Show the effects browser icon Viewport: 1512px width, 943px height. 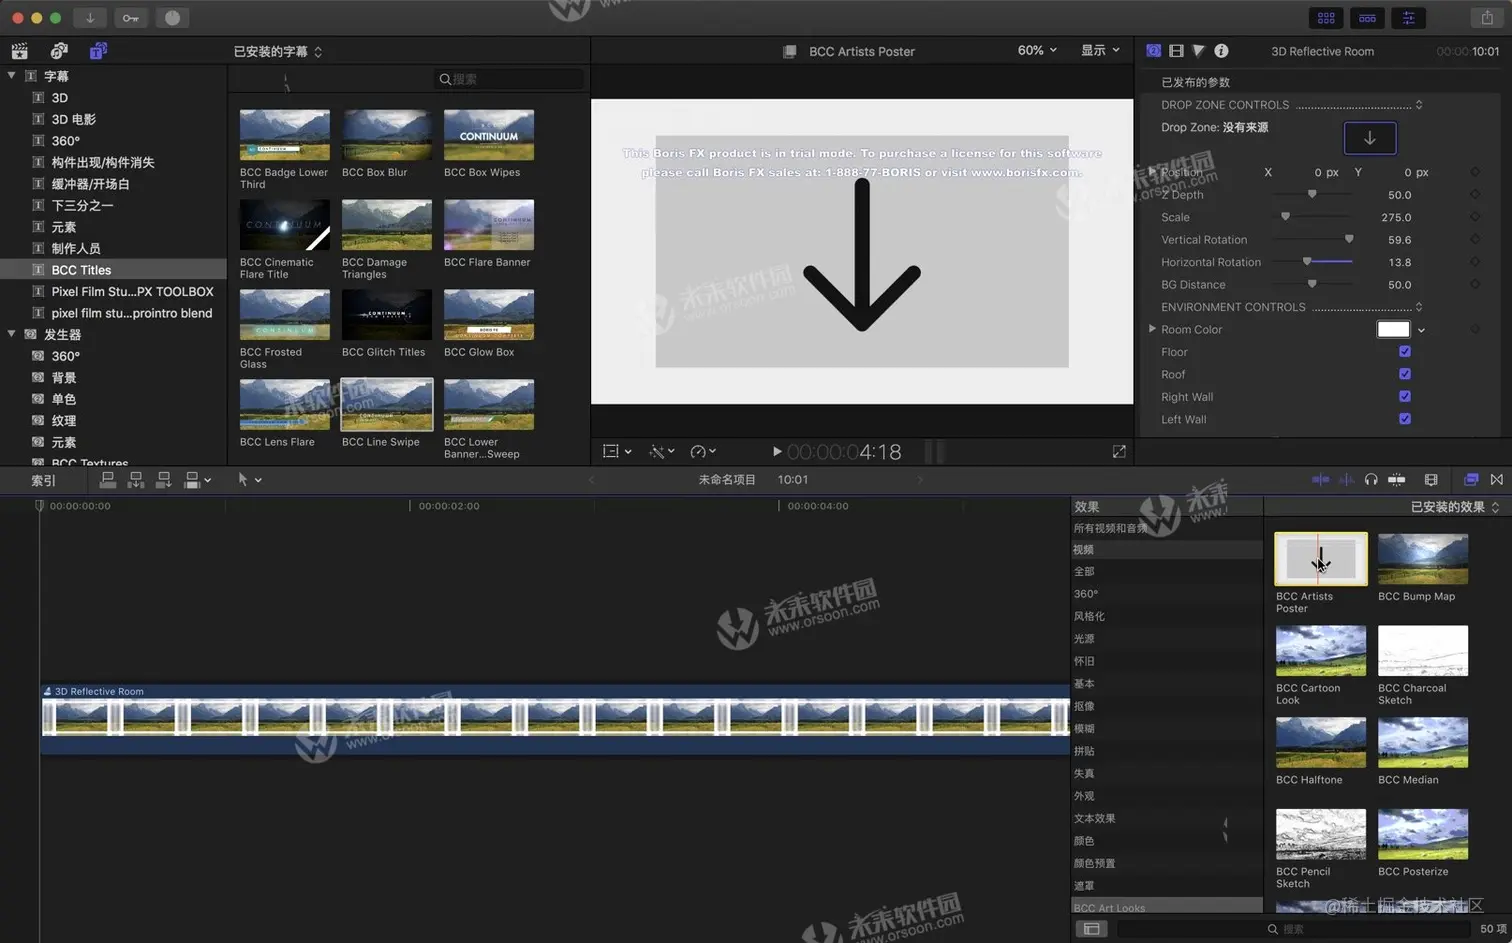tap(1471, 480)
